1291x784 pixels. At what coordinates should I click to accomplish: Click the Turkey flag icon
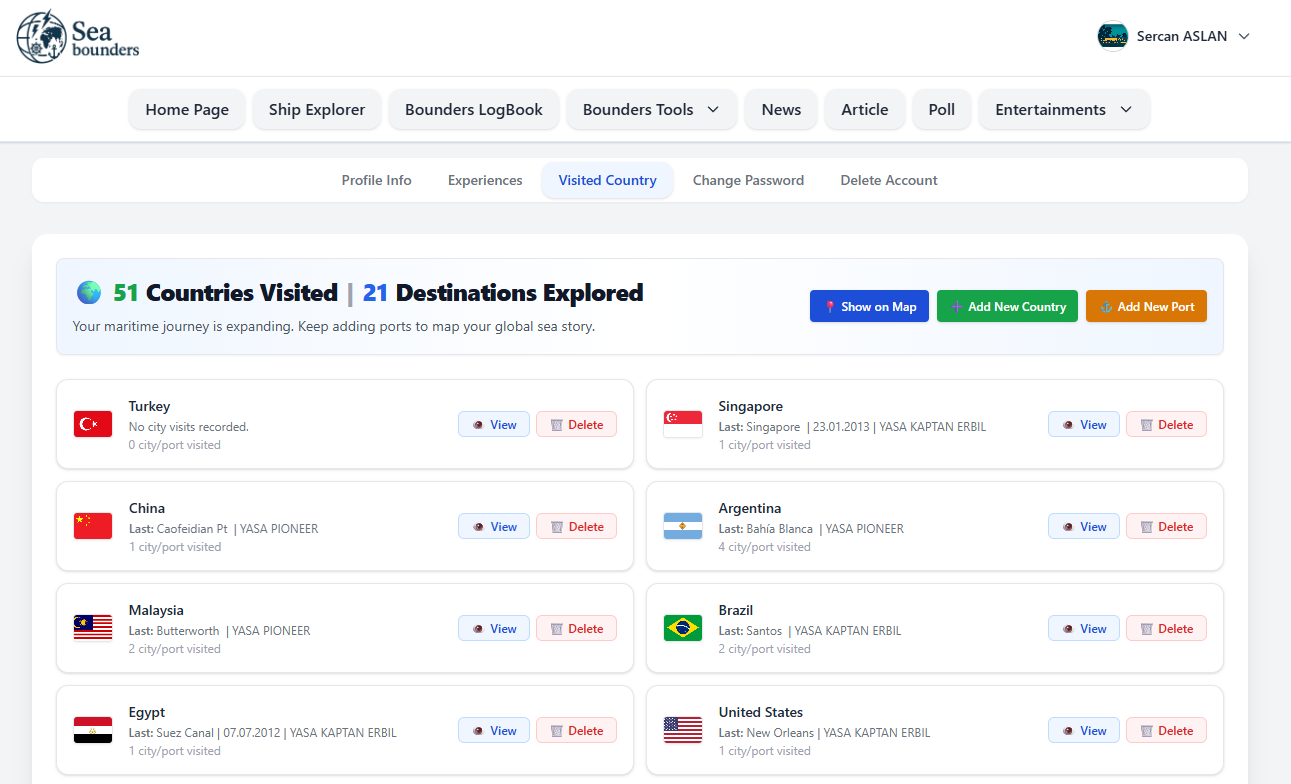(x=93, y=424)
